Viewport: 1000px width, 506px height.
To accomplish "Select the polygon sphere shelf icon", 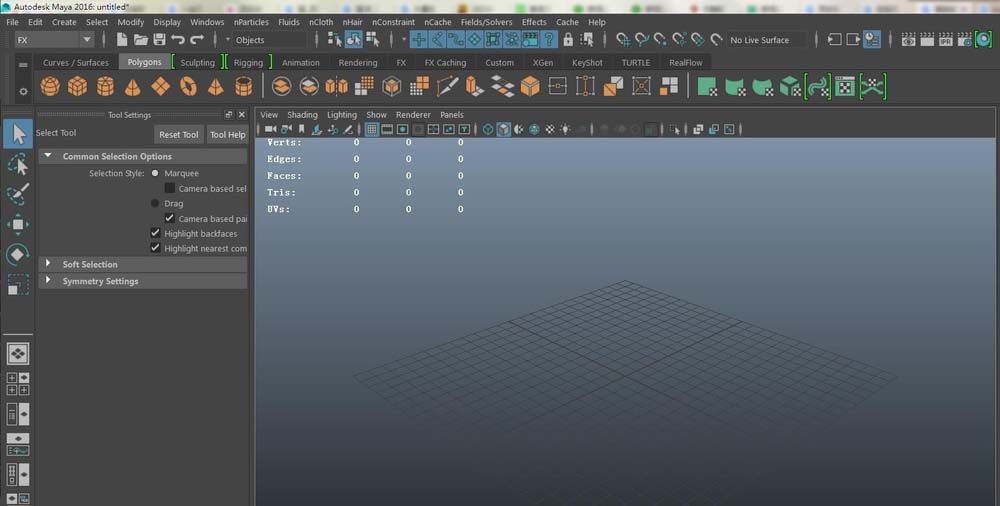I will click(50, 87).
